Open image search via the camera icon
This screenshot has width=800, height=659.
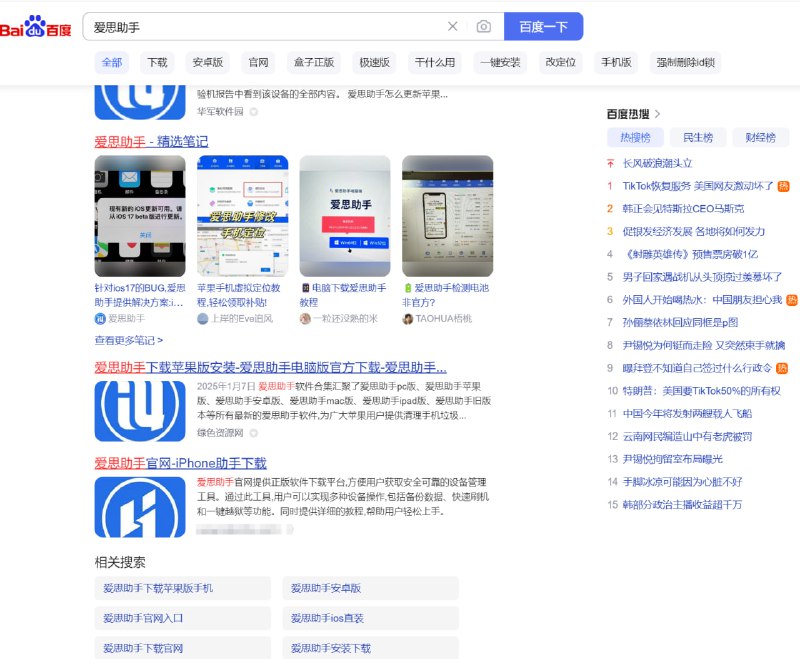pos(484,27)
